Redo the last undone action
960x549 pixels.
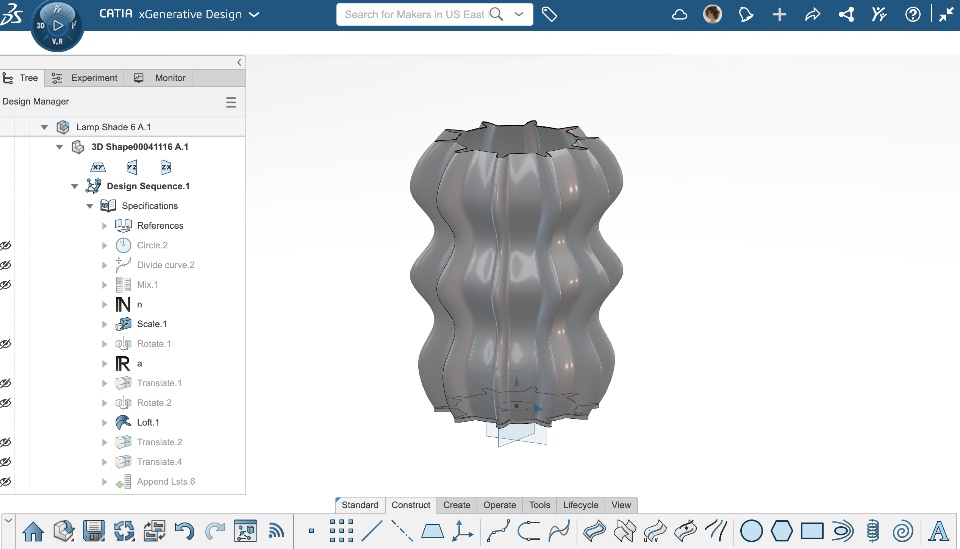(214, 531)
